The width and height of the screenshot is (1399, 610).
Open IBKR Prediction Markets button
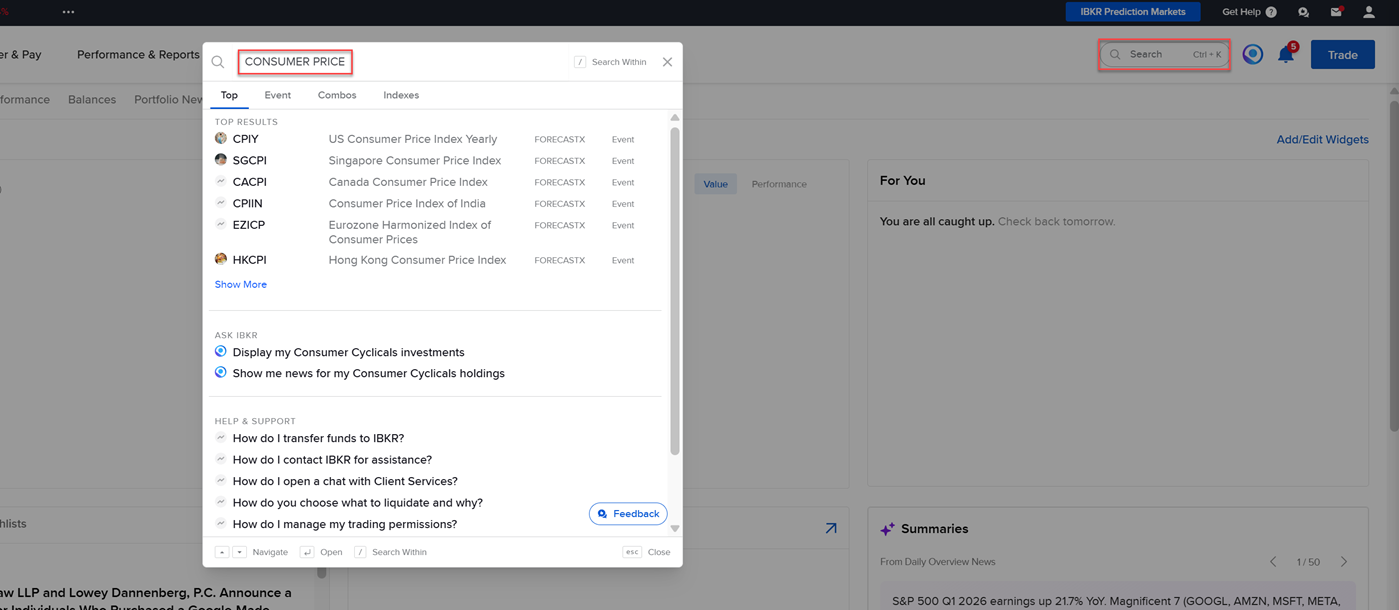[1133, 12]
